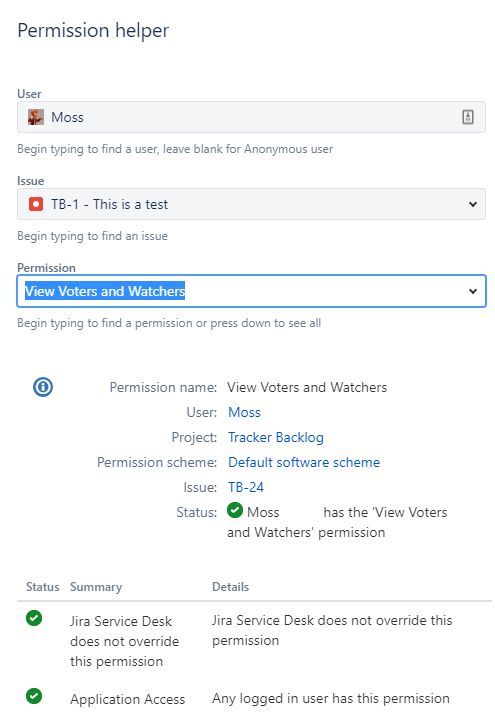Open the Tracker Backlog project link
The height and width of the screenshot is (715, 495).
[x=276, y=437]
